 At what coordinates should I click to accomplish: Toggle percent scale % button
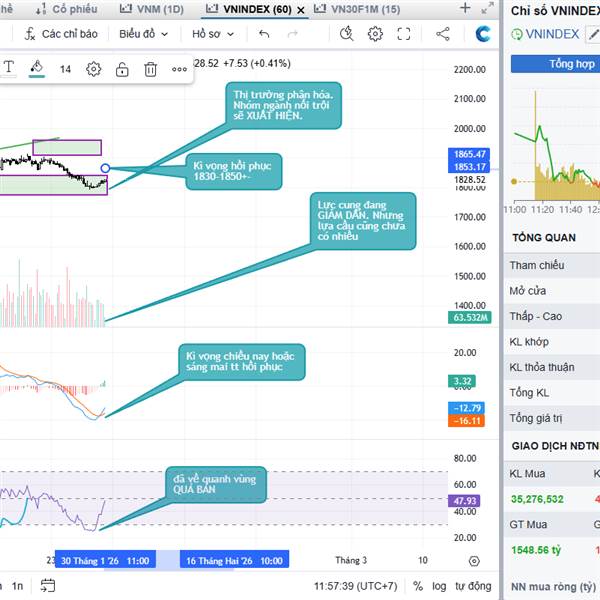click(418, 586)
